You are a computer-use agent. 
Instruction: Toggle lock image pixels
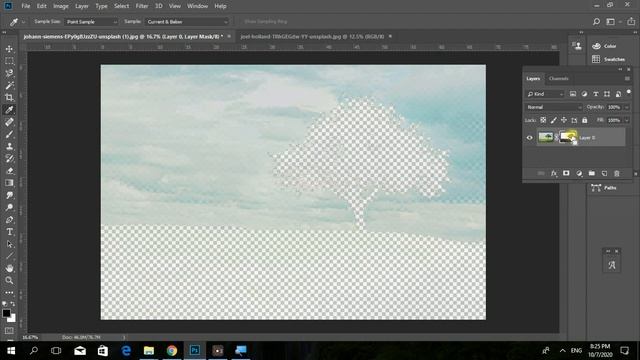click(553, 120)
